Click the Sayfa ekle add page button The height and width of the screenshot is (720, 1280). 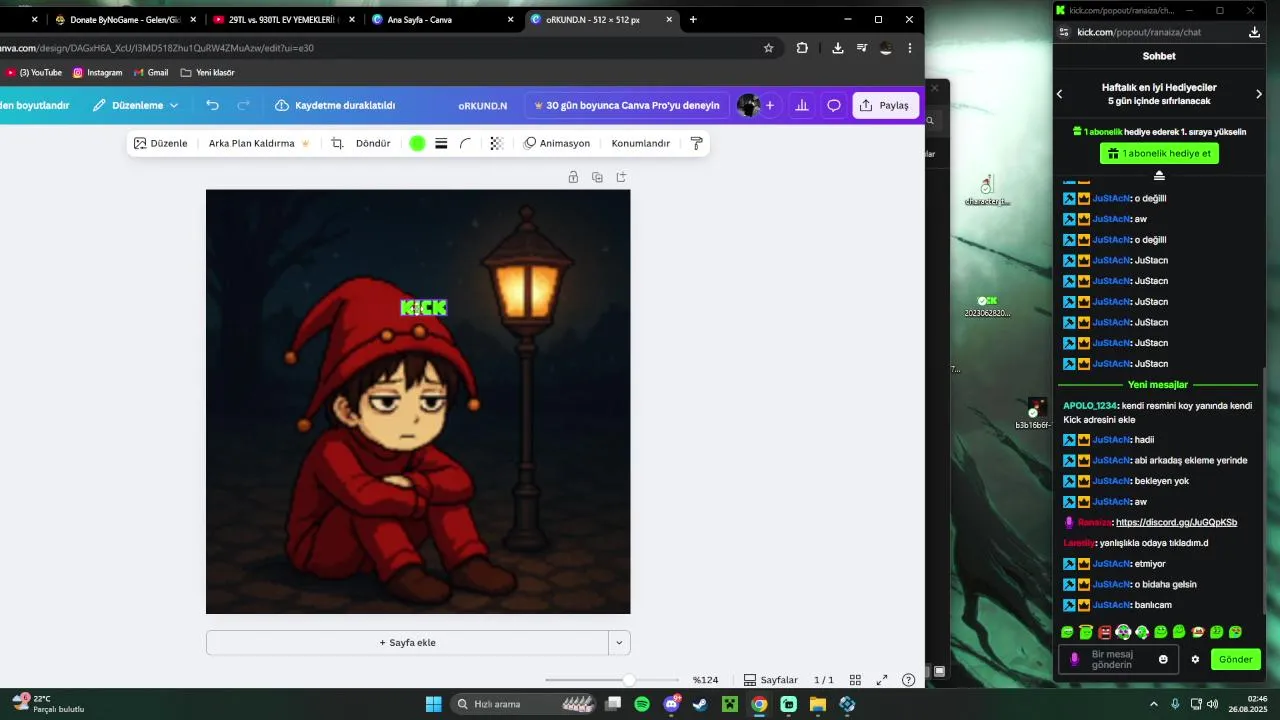coord(407,643)
